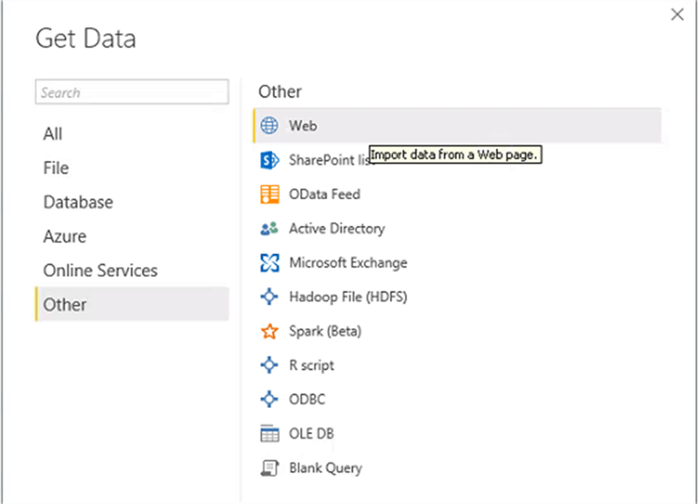This screenshot has height=504, width=699.
Task: Select the Other category
Action: click(132, 304)
